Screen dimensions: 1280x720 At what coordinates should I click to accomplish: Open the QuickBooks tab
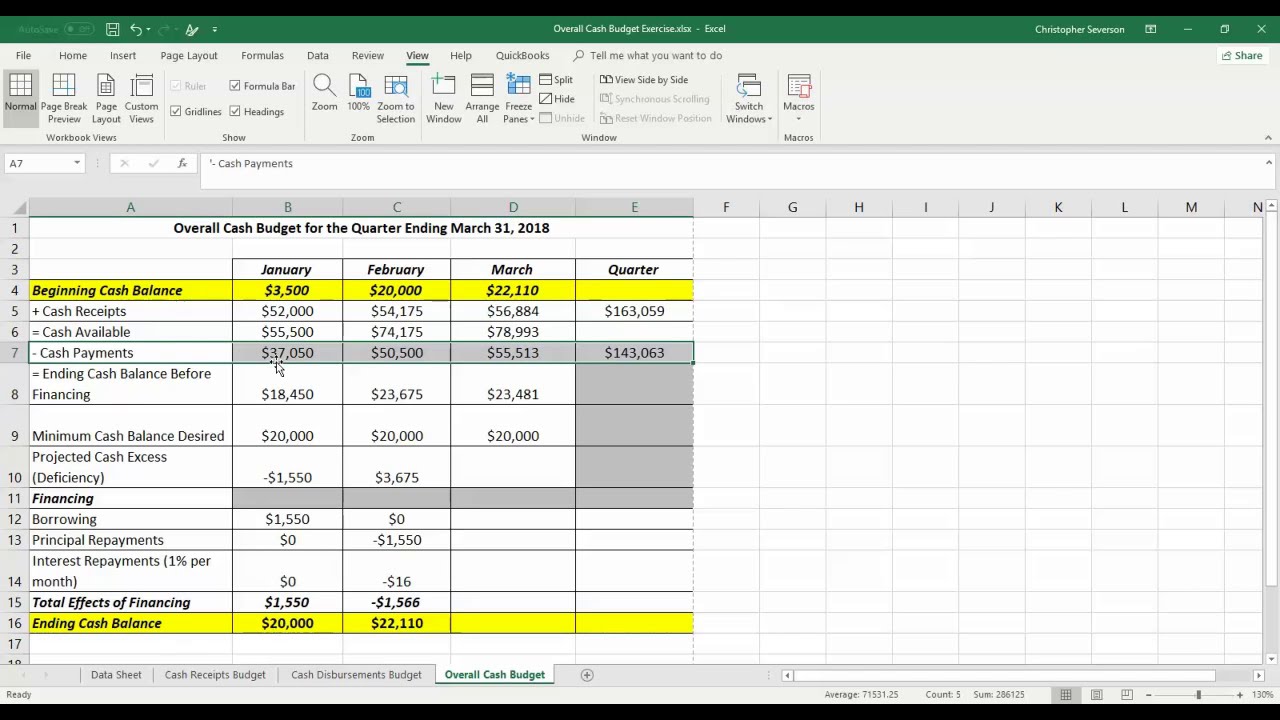pyautogui.click(x=522, y=56)
